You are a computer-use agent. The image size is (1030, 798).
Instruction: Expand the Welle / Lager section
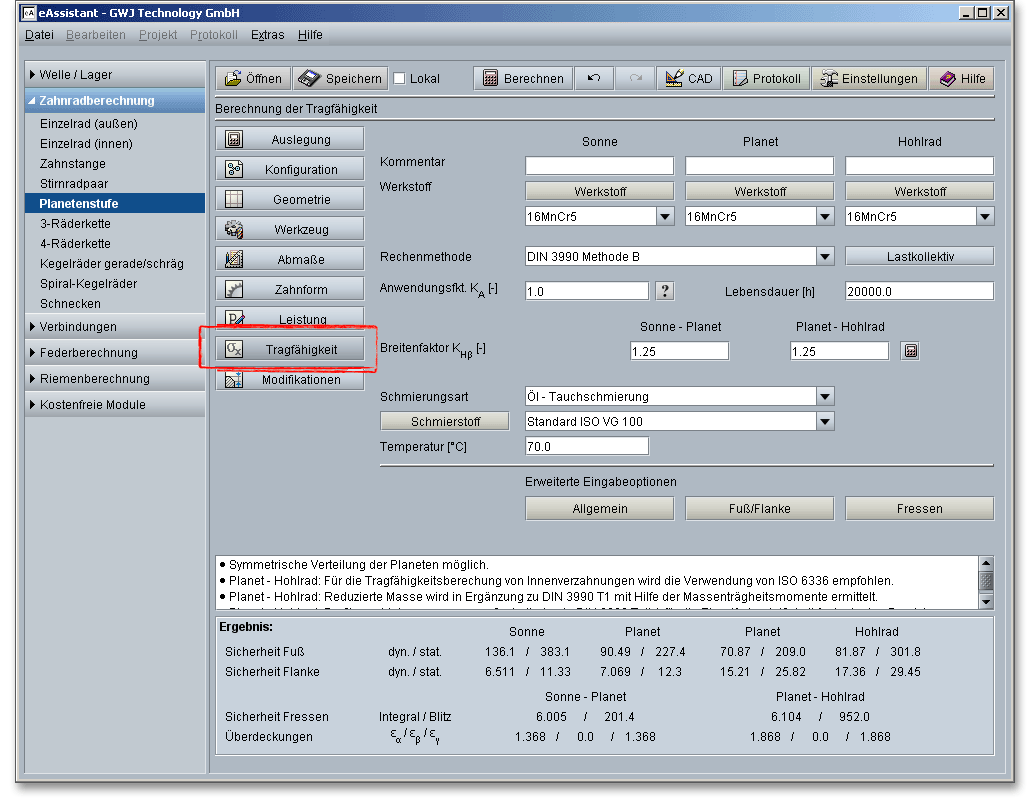76,75
